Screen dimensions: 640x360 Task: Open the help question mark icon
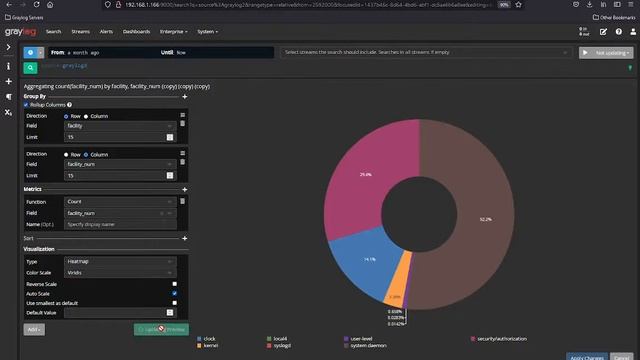(x=619, y=32)
